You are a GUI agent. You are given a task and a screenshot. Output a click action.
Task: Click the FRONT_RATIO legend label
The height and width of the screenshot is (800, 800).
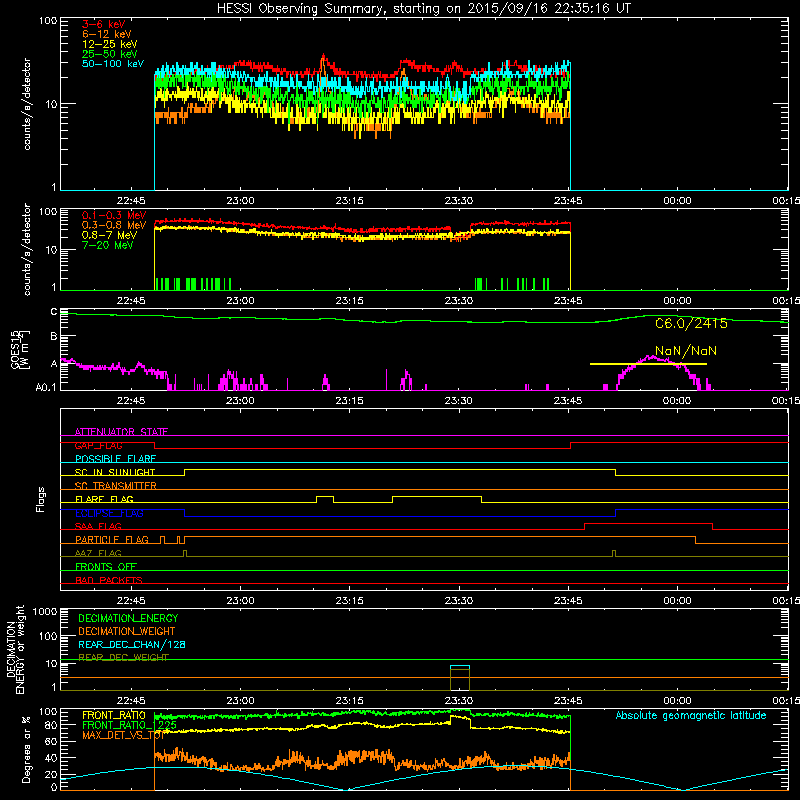point(114,715)
